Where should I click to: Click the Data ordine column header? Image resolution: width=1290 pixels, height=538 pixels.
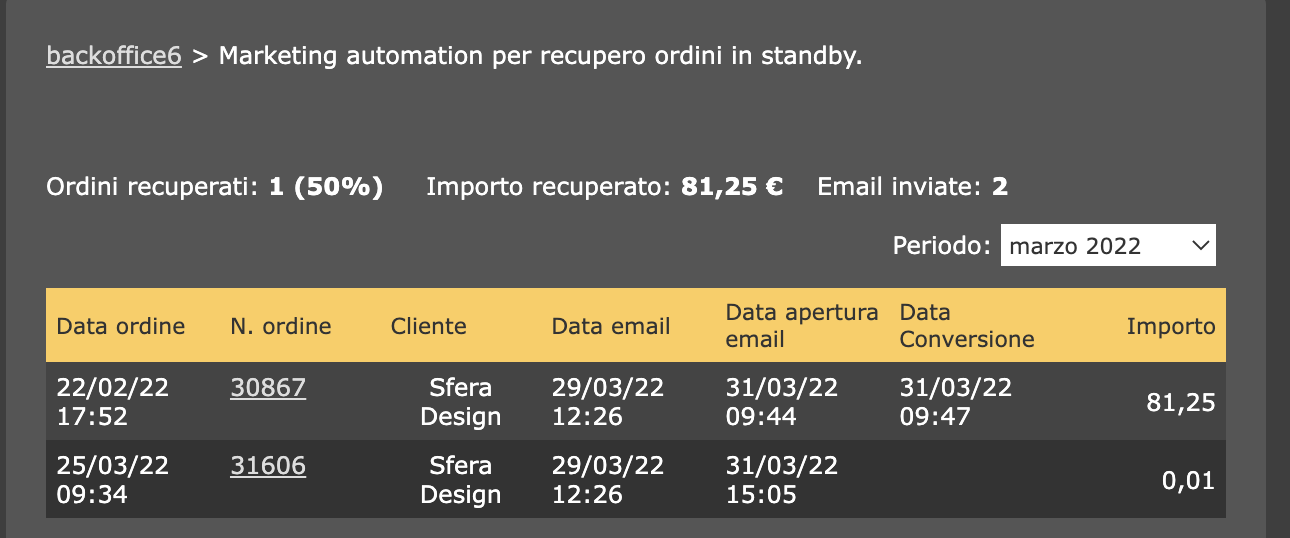(121, 326)
